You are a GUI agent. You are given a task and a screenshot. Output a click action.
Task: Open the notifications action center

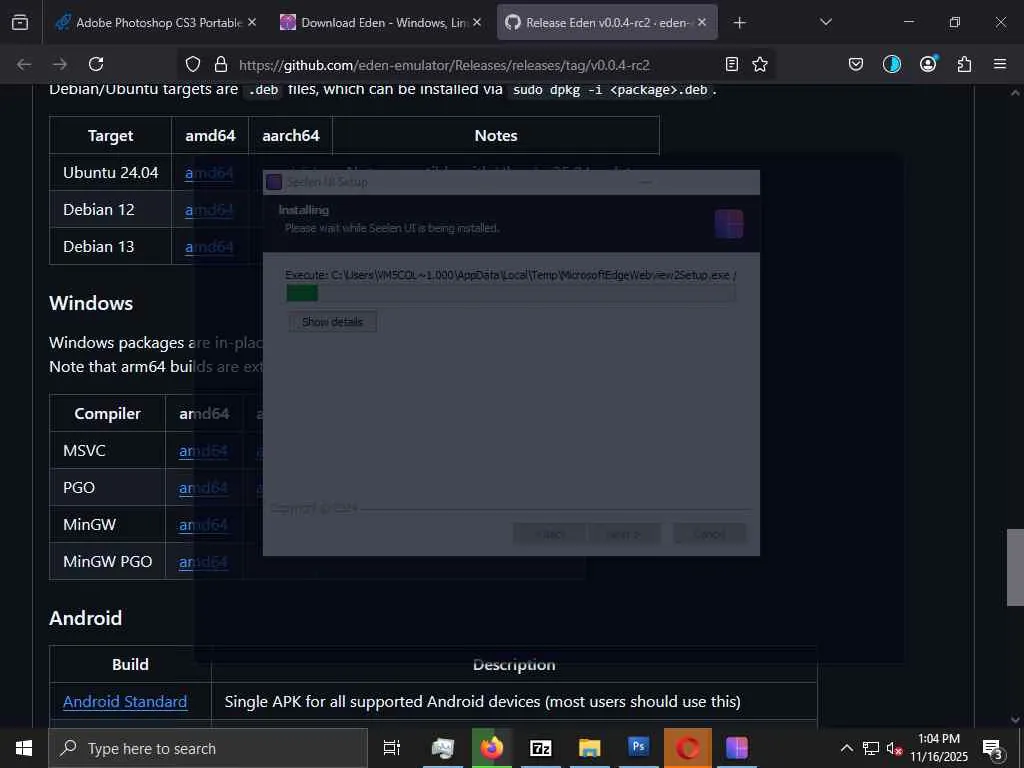[993, 750]
